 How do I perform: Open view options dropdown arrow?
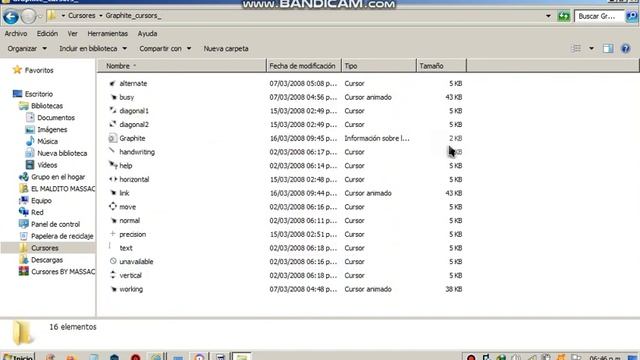[591, 49]
